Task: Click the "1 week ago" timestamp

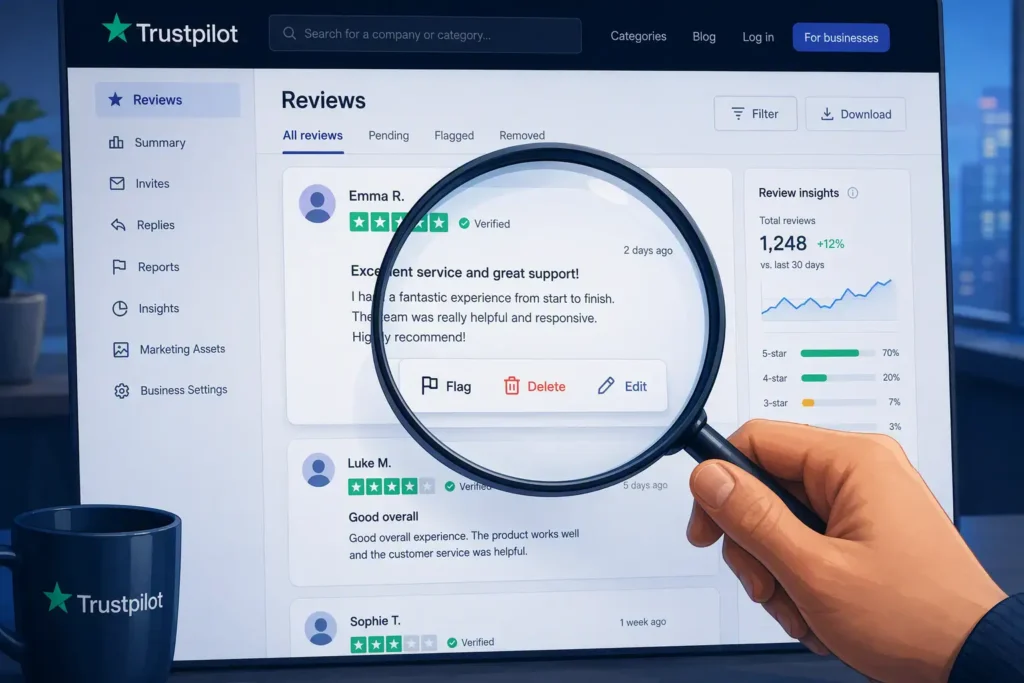Action: [x=643, y=622]
